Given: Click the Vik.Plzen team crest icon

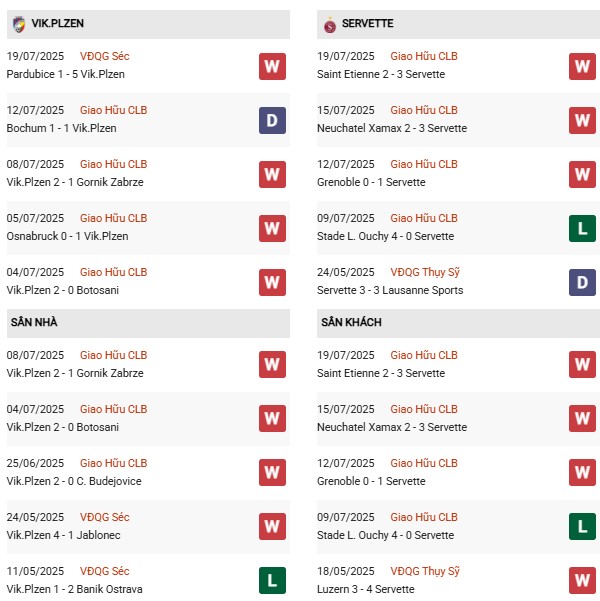Looking at the screenshot, I should (19, 23).
